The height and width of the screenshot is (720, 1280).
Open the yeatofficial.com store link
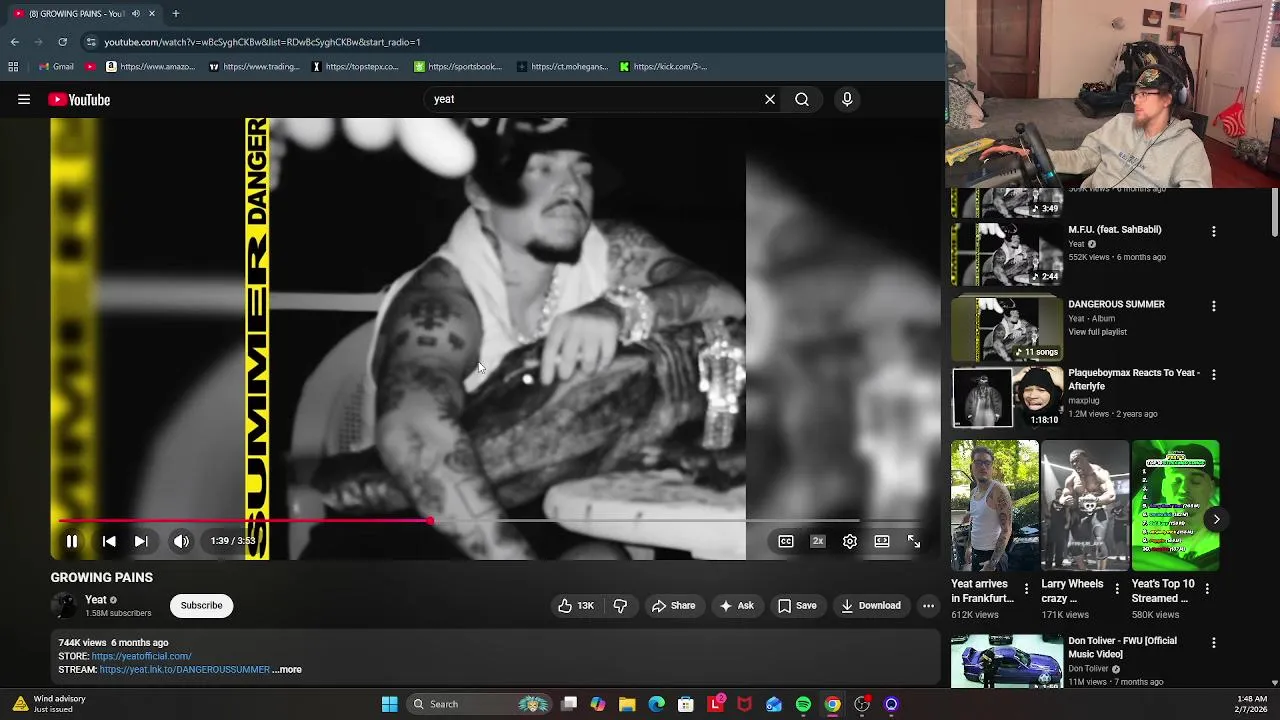point(141,656)
